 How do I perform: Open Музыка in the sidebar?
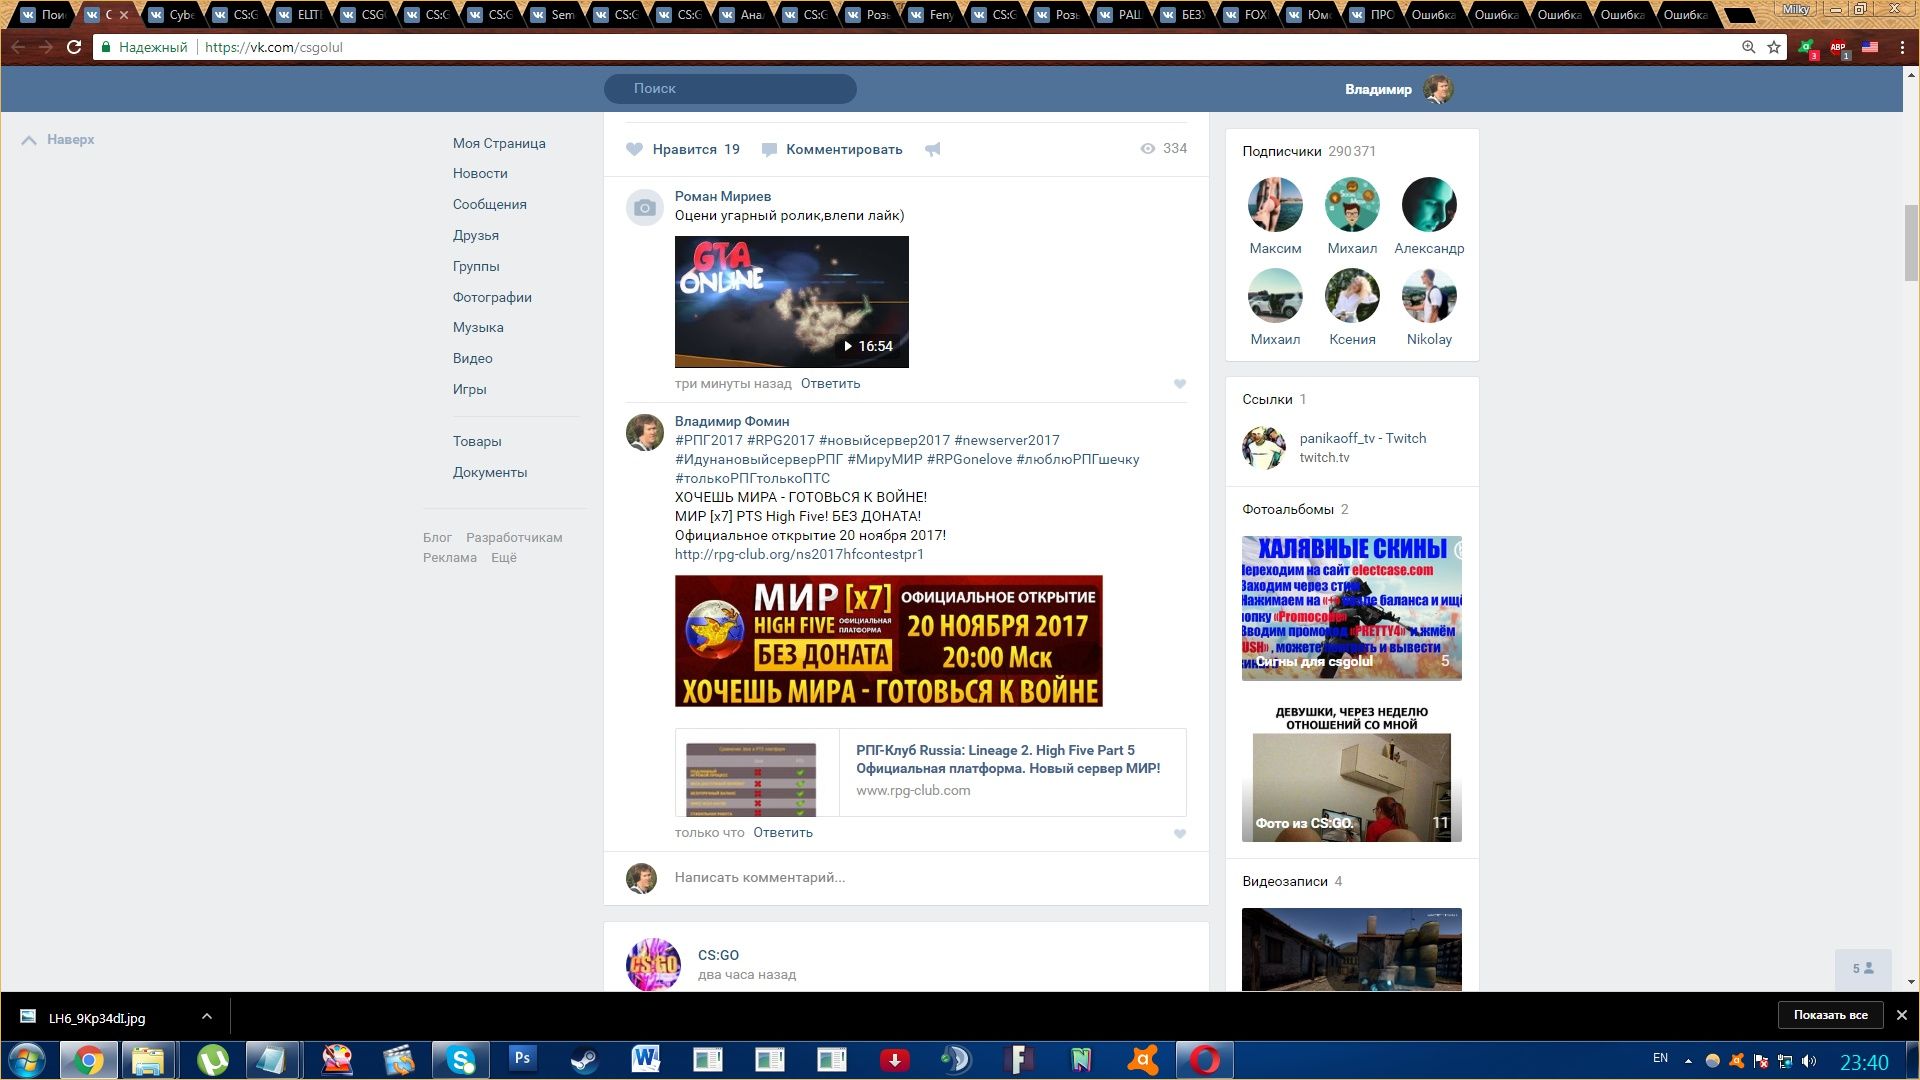[x=478, y=327]
